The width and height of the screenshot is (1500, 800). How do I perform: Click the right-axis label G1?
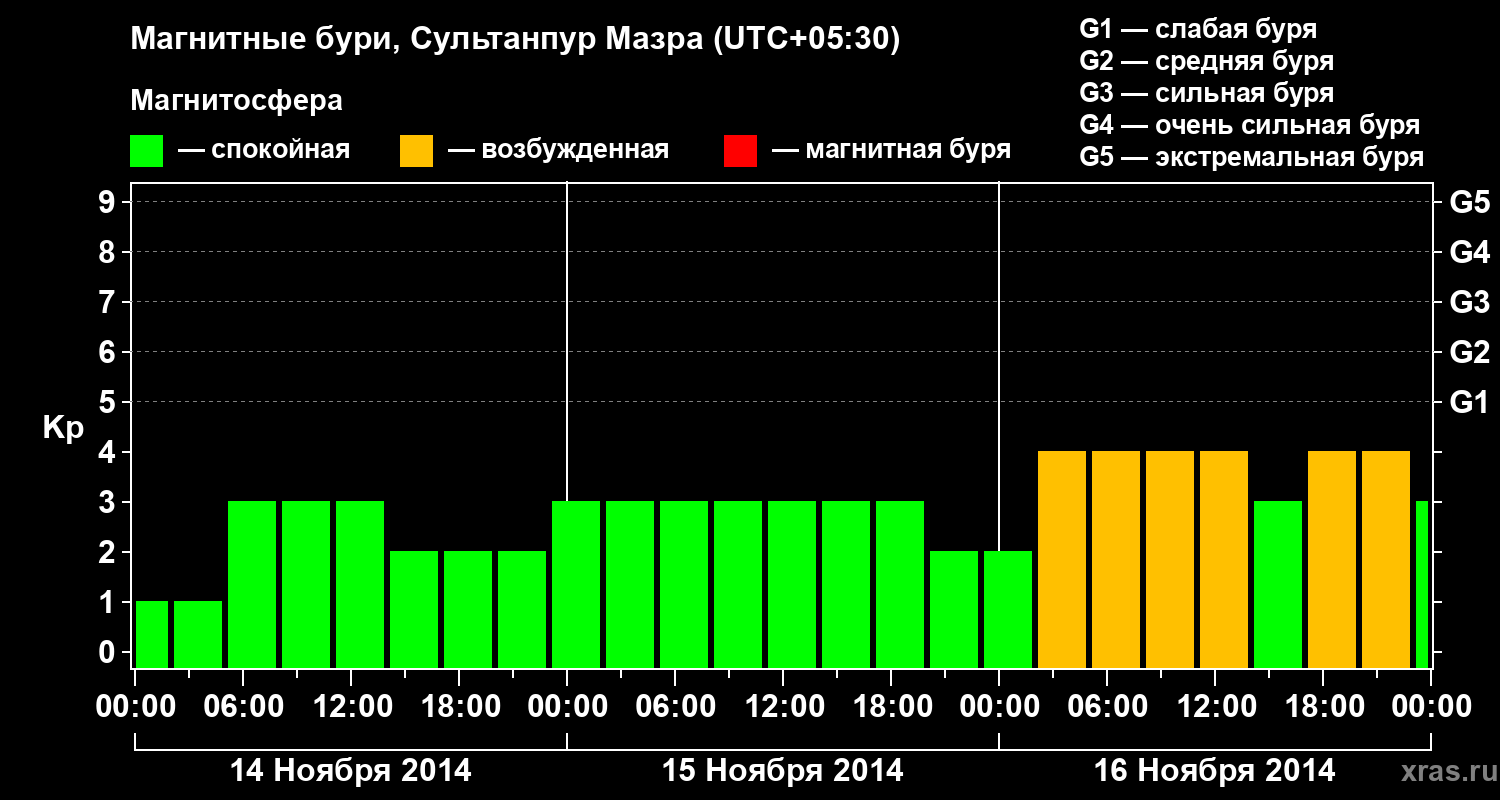click(x=1470, y=402)
